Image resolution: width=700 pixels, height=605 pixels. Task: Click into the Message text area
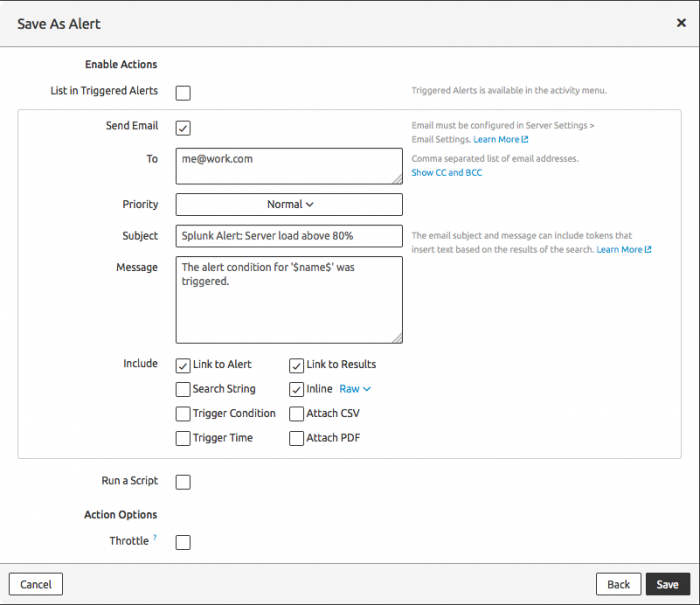(289, 300)
